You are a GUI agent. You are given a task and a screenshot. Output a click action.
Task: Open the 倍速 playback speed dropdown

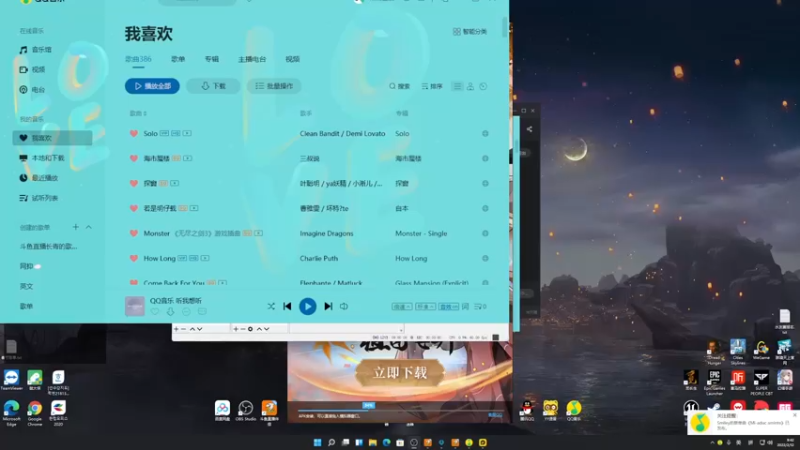click(402, 307)
